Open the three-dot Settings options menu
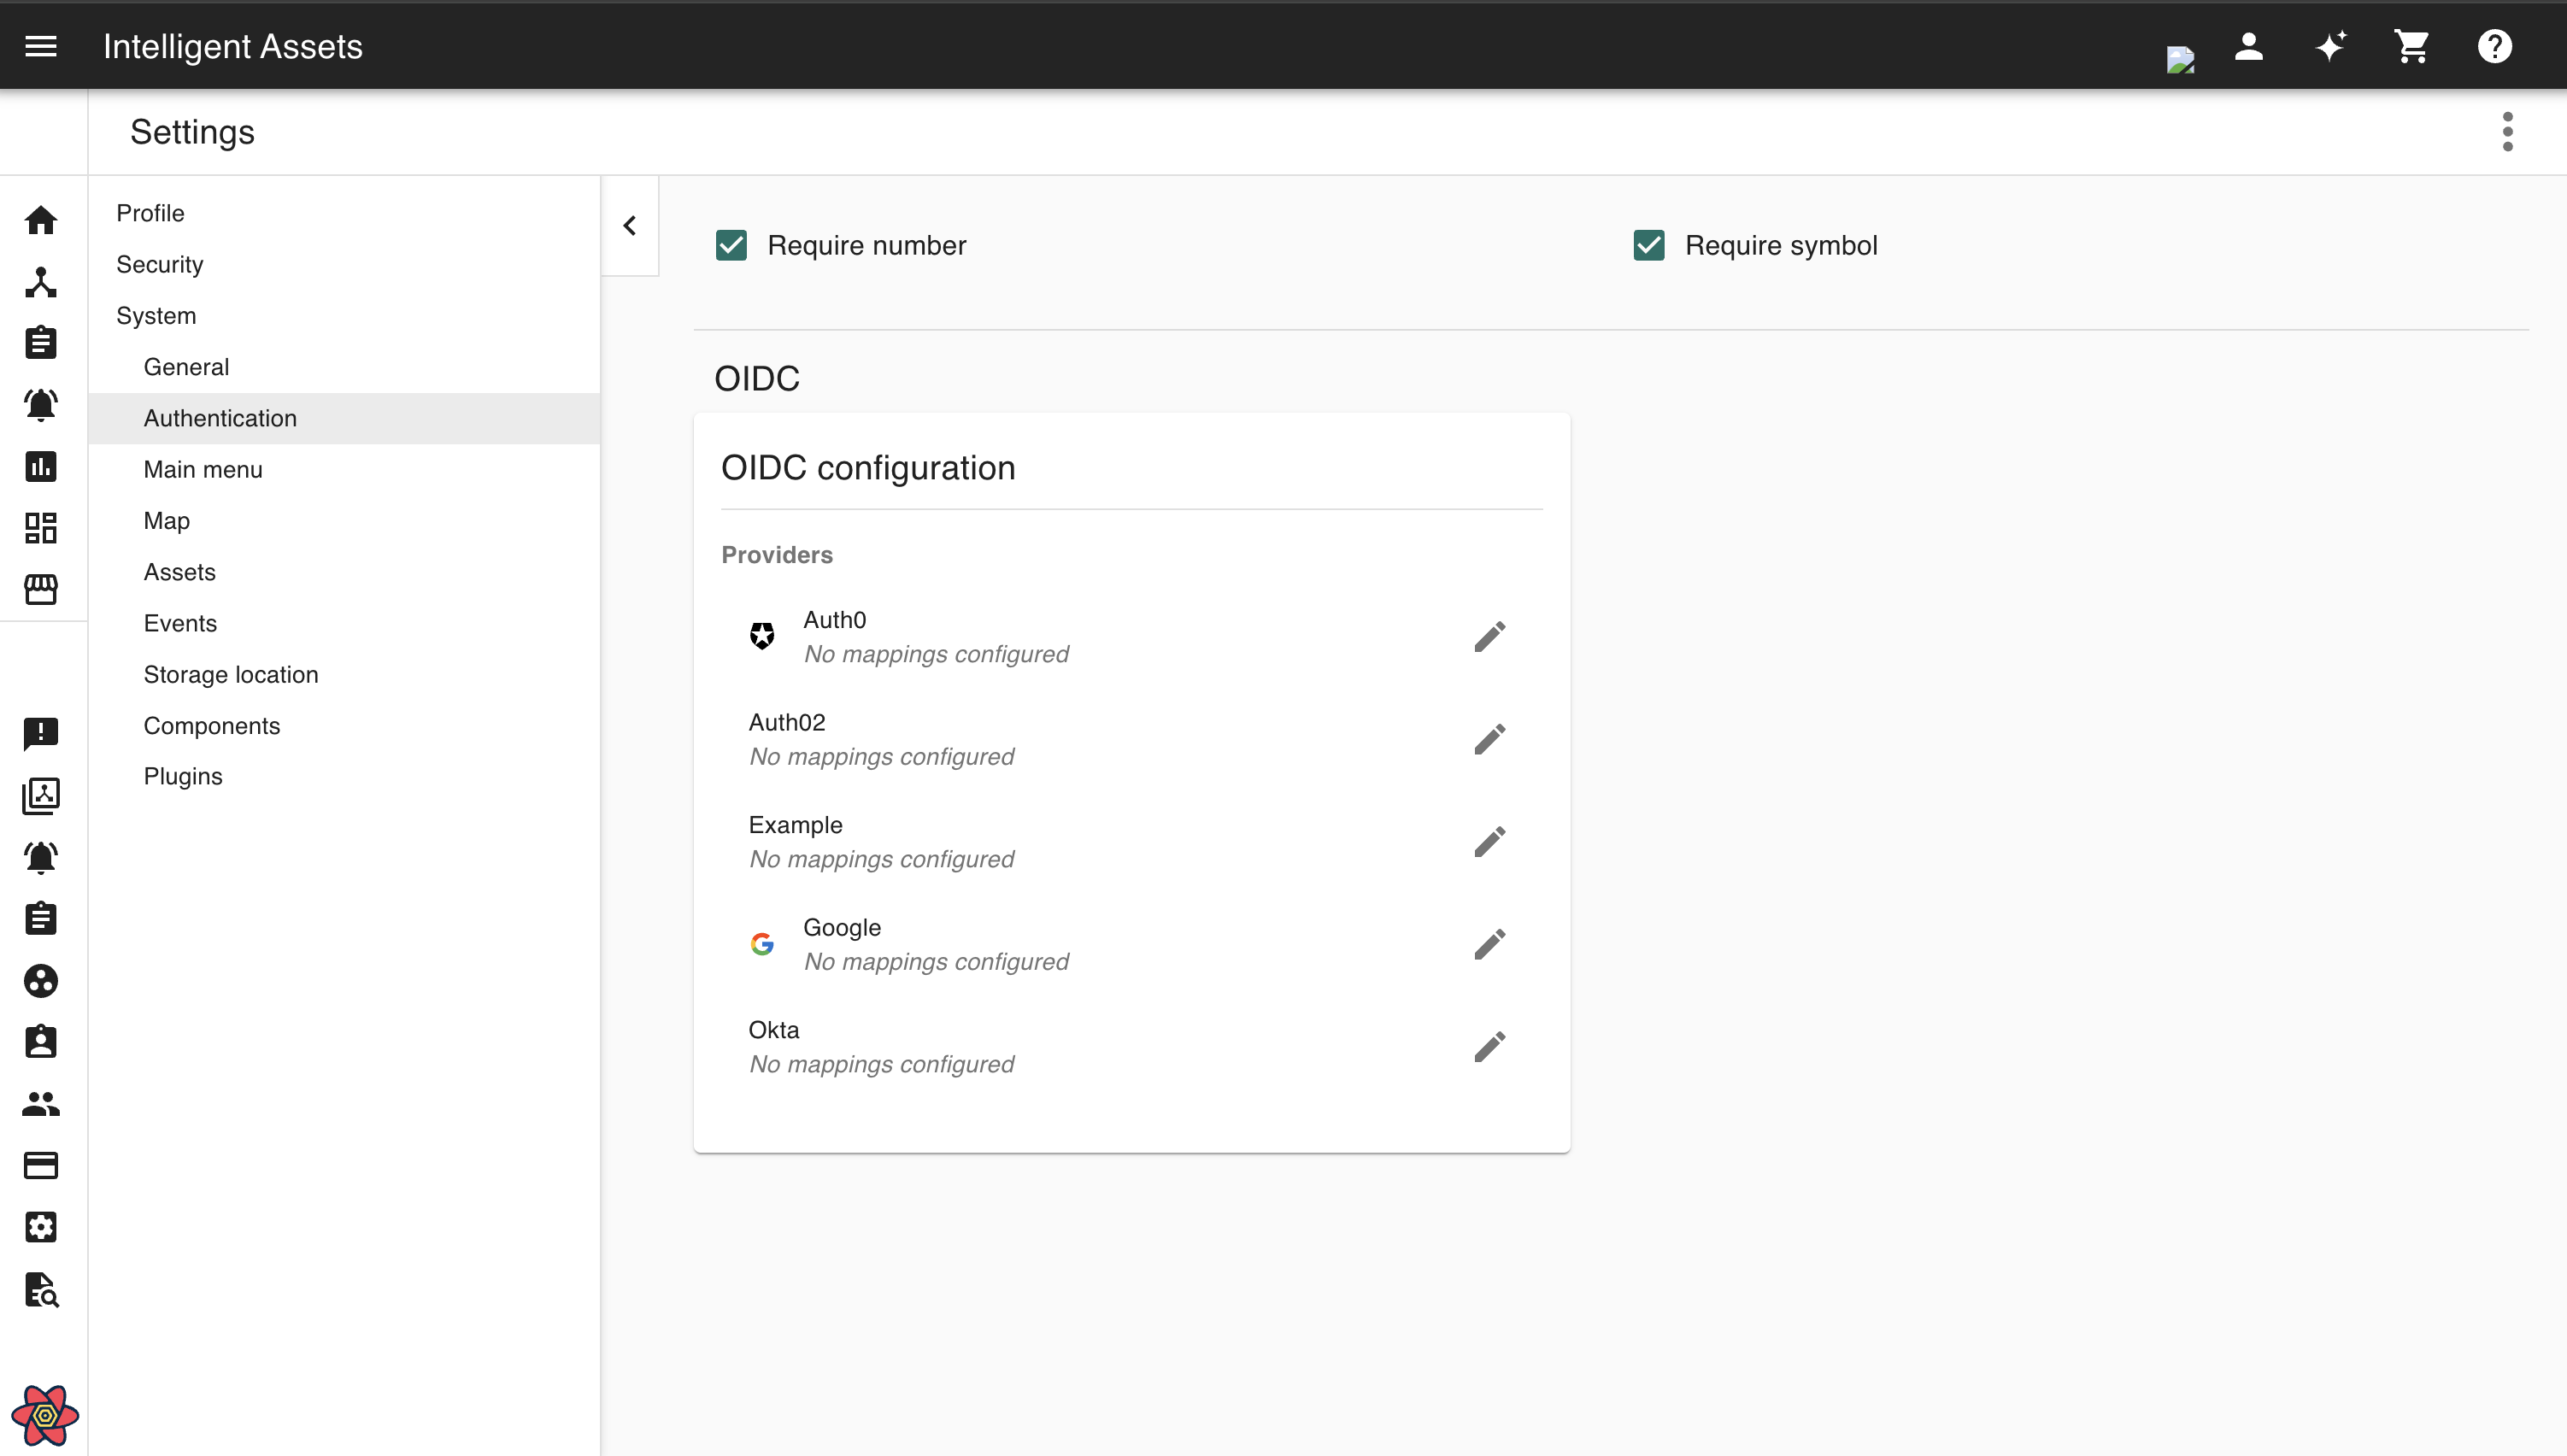This screenshot has width=2567, height=1456. pos(2507,132)
